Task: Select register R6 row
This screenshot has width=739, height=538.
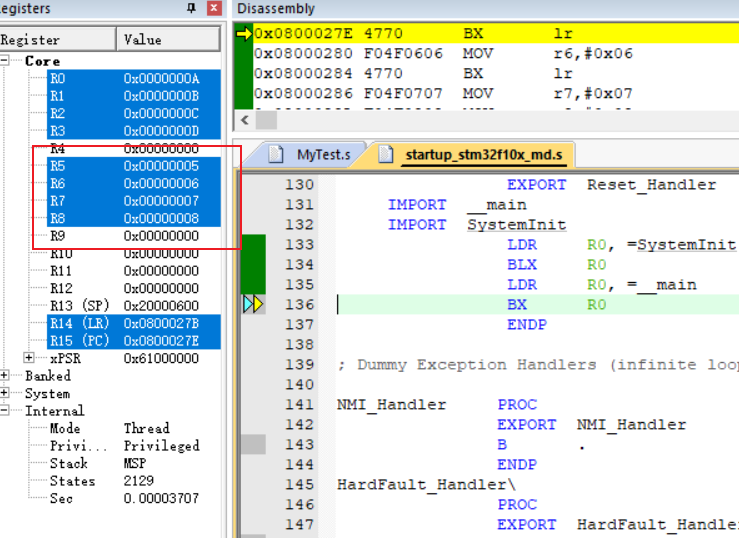Action: tap(134, 183)
